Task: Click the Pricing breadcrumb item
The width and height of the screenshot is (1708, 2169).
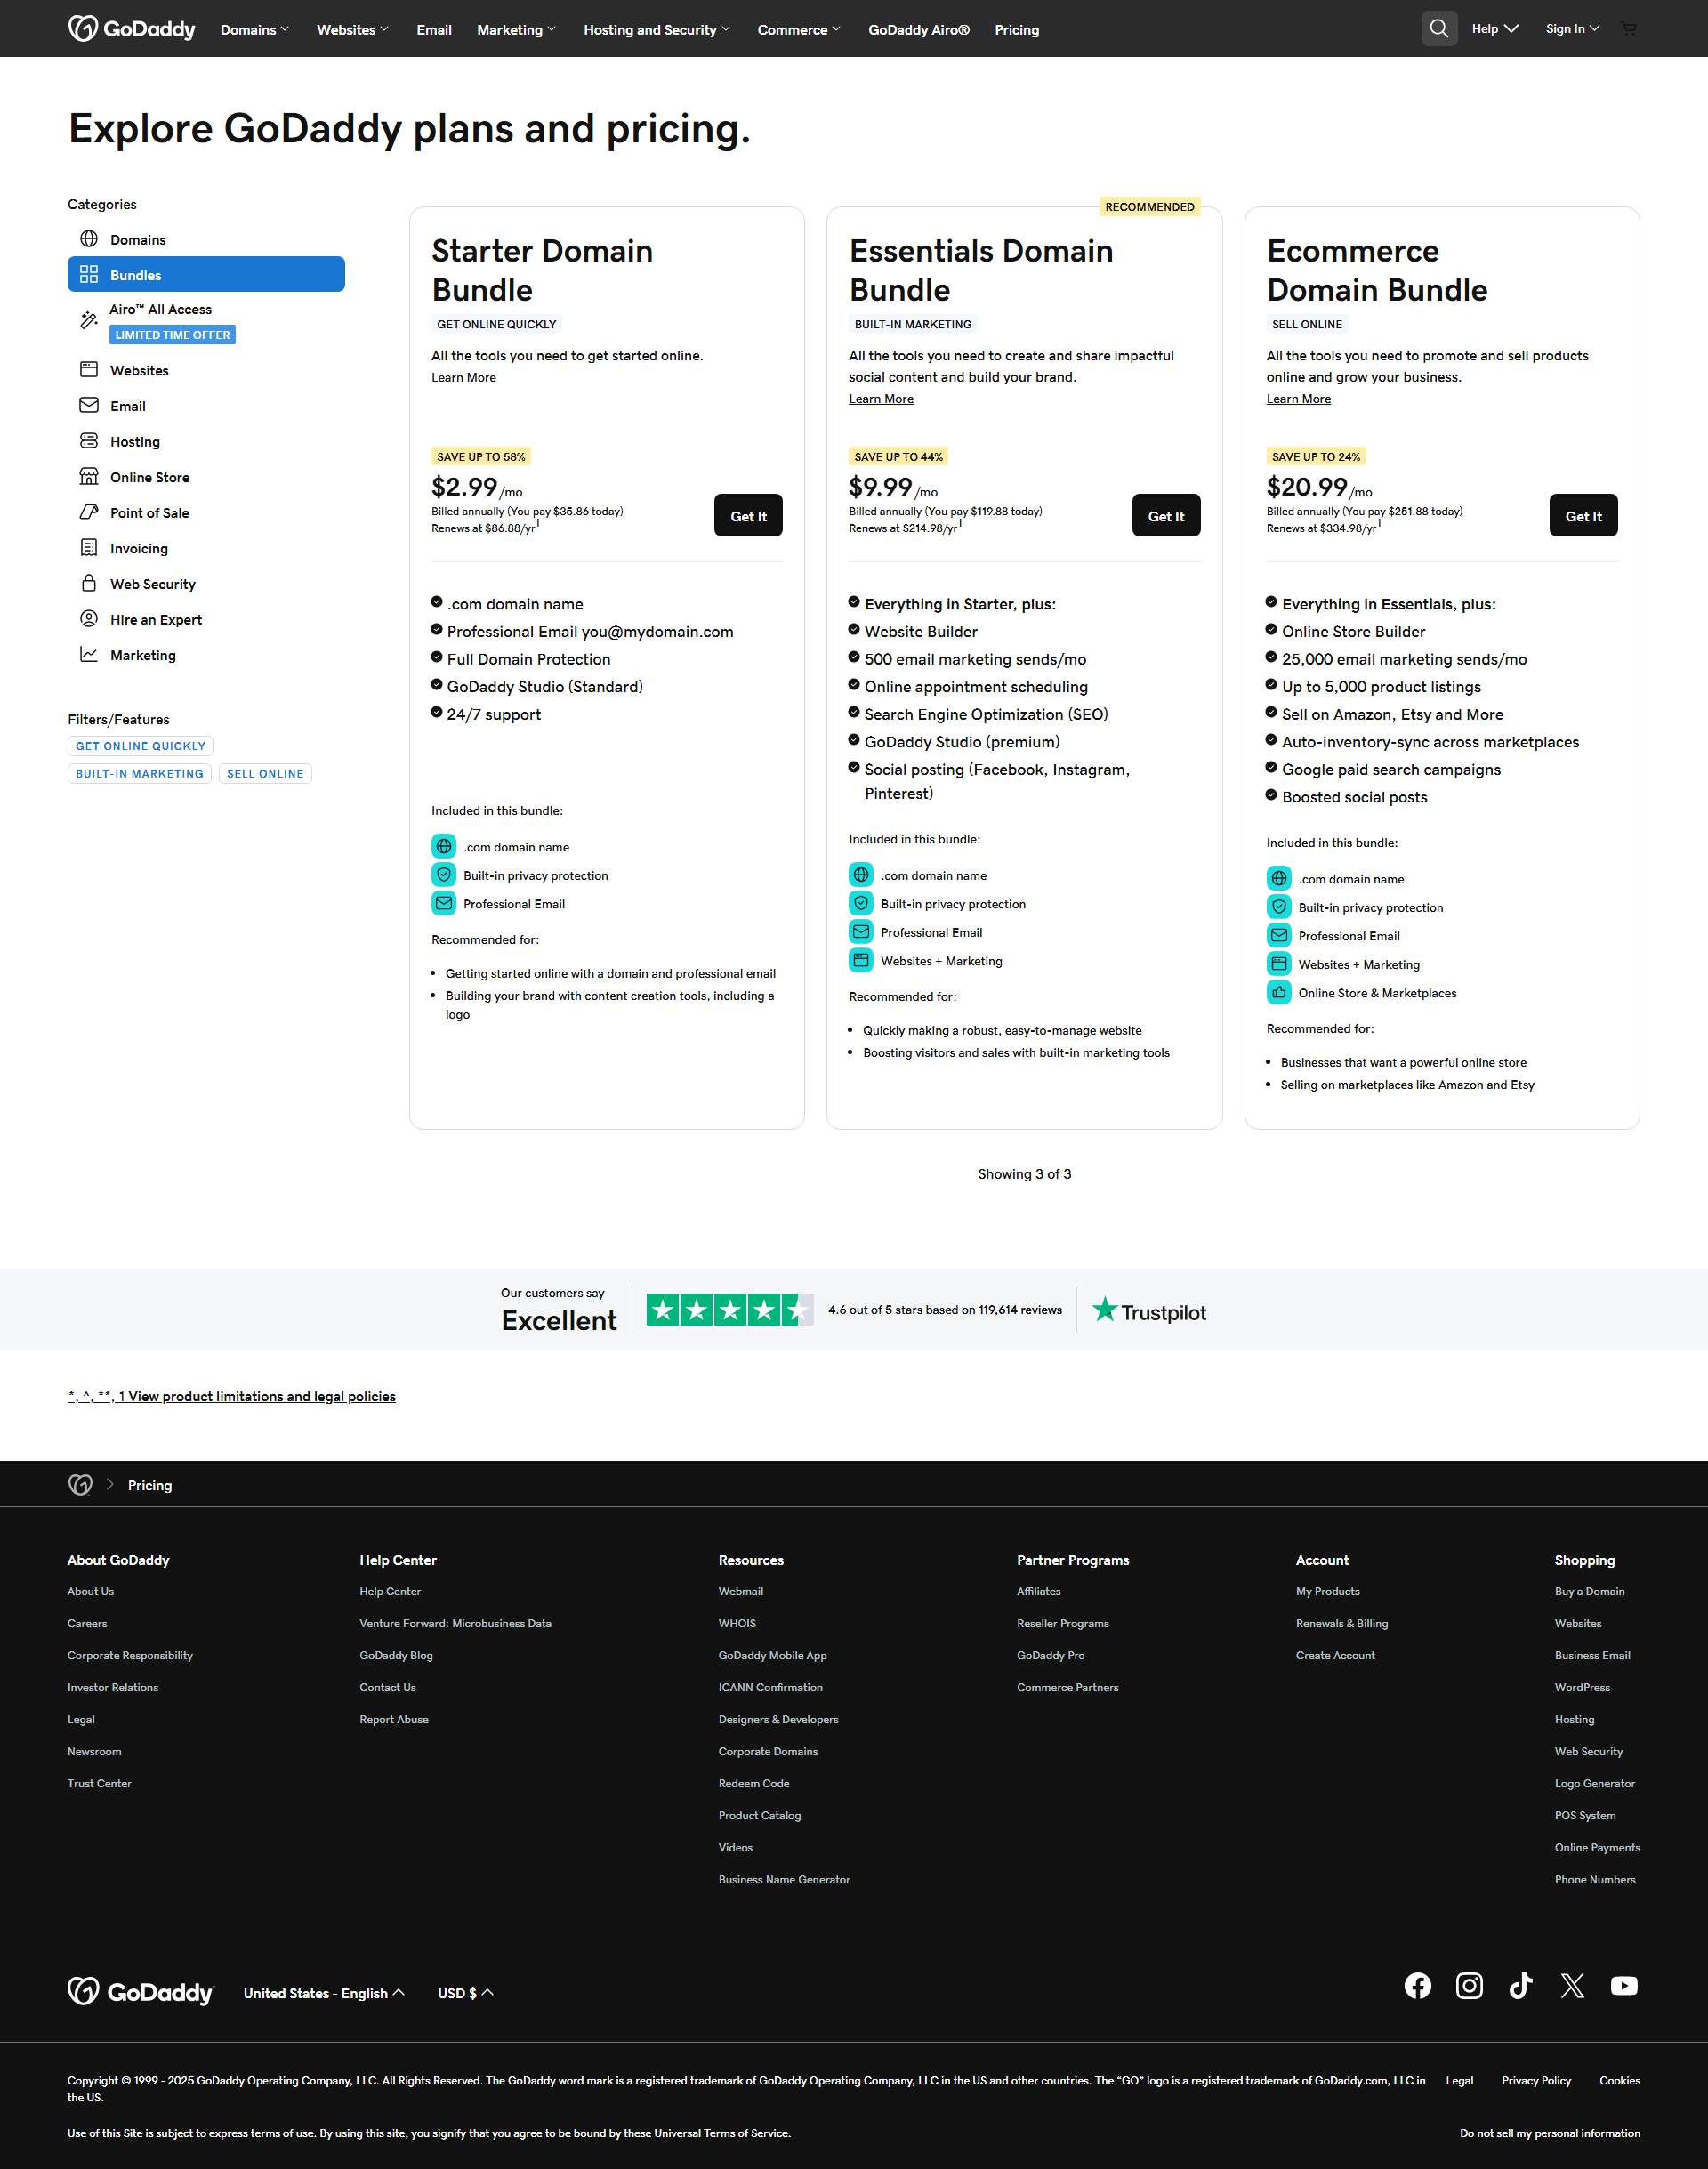Action: click(150, 1485)
